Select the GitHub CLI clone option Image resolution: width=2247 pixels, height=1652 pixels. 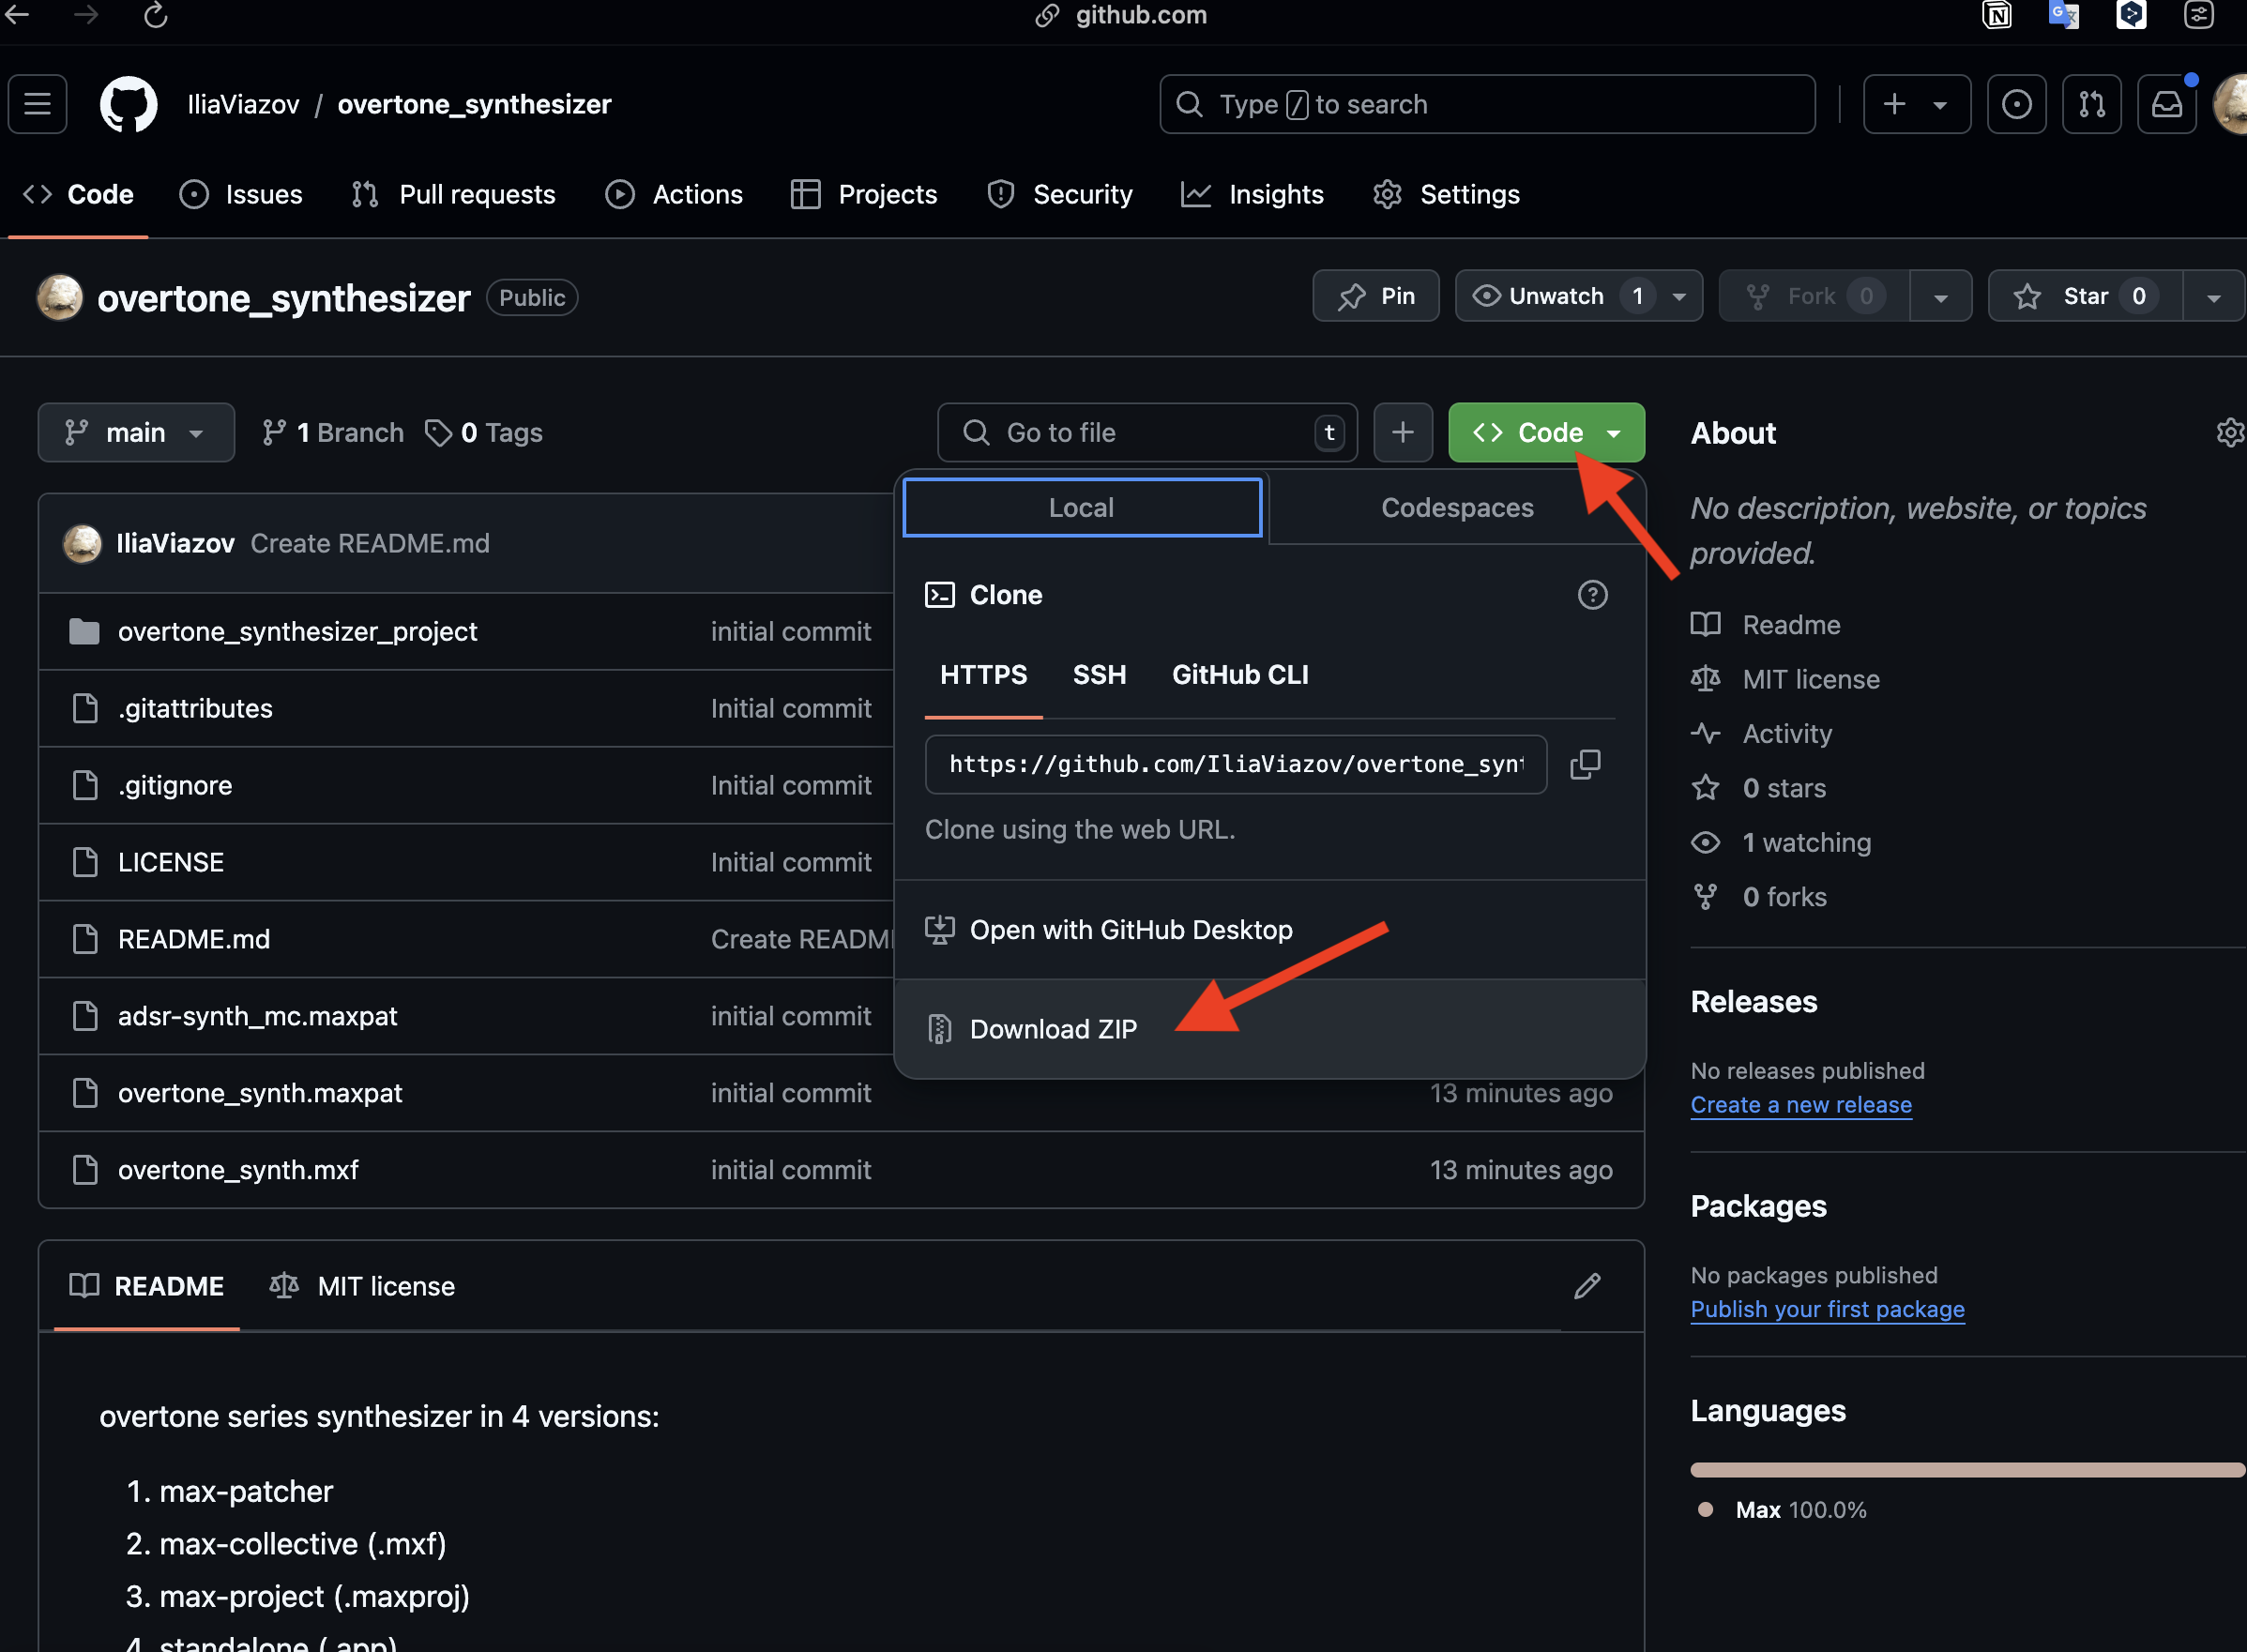(x=1240, y=675)
